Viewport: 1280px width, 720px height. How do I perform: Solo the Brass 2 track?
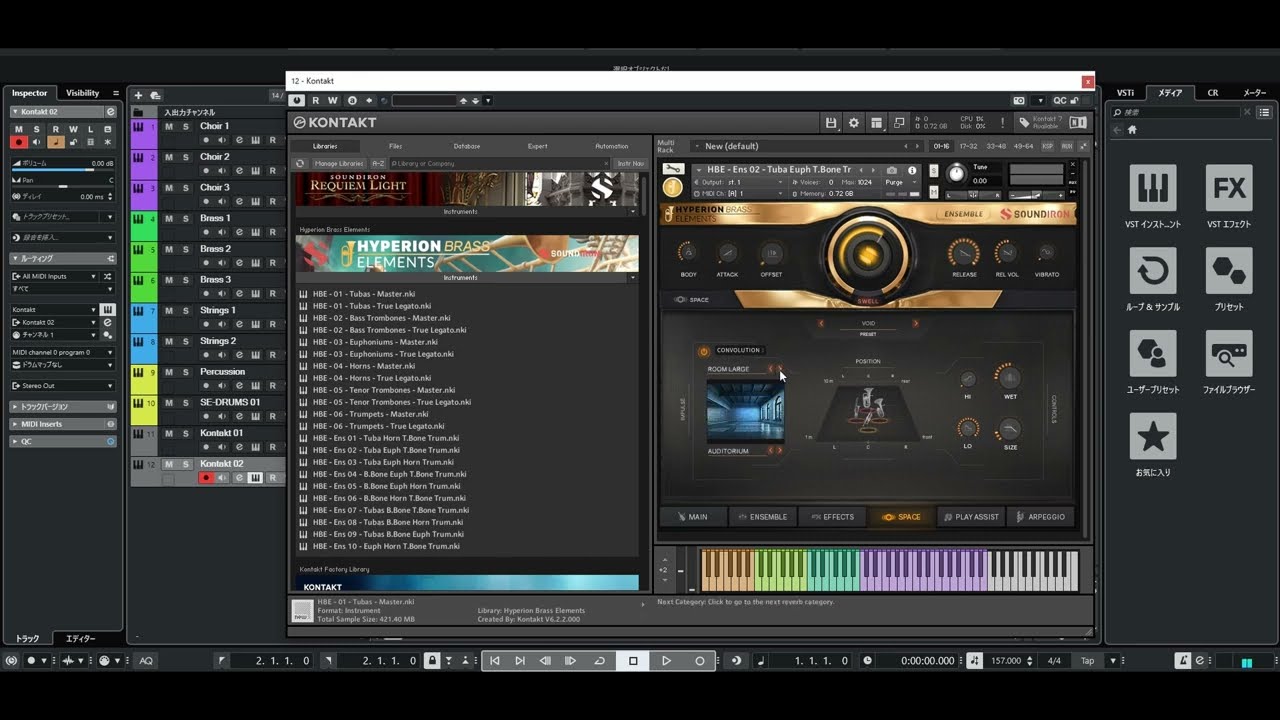click(185, 249)
